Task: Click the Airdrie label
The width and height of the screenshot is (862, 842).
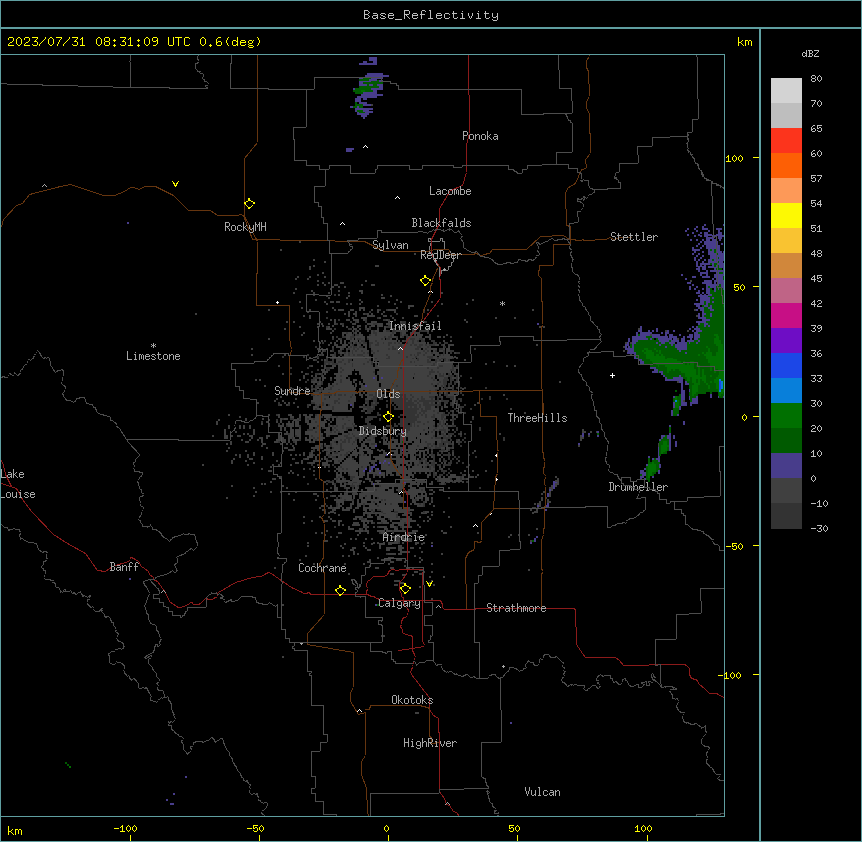Action: (404, 537)
